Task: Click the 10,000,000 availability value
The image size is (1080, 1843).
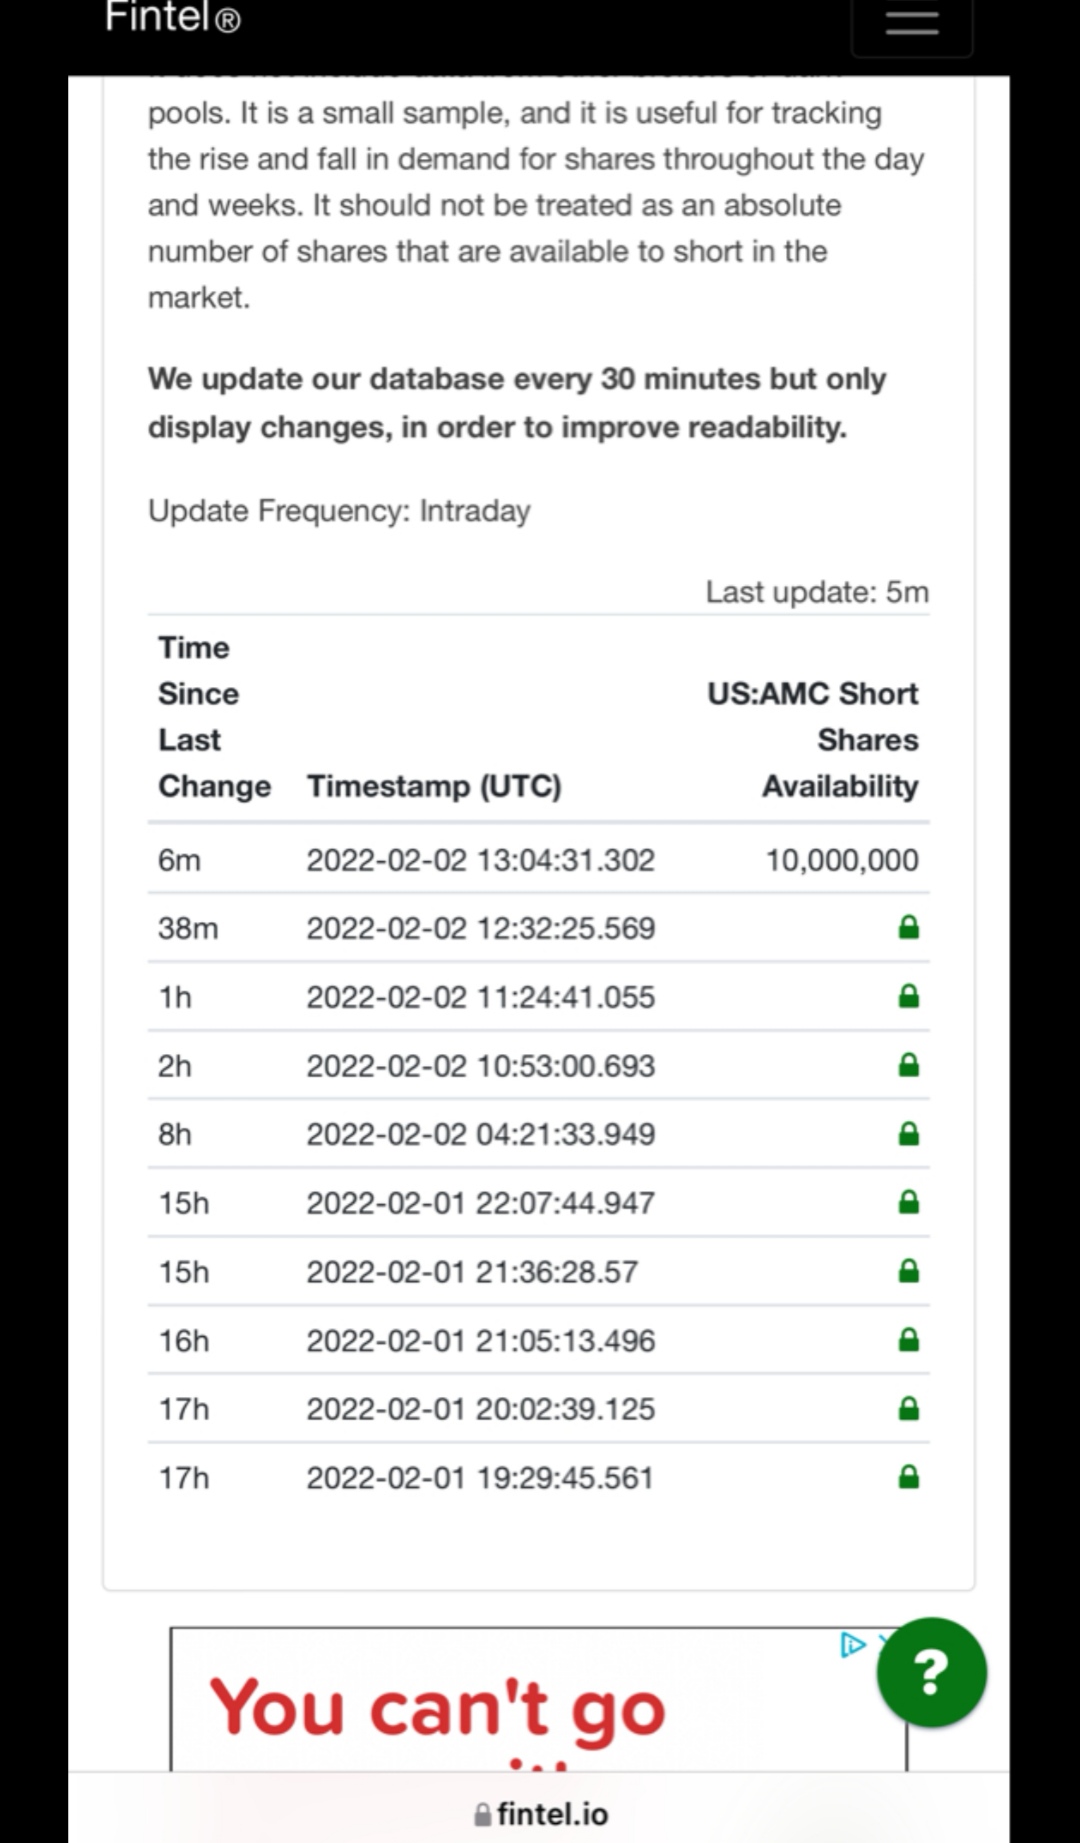Action: pyautogui.click(x=842, y=860)
